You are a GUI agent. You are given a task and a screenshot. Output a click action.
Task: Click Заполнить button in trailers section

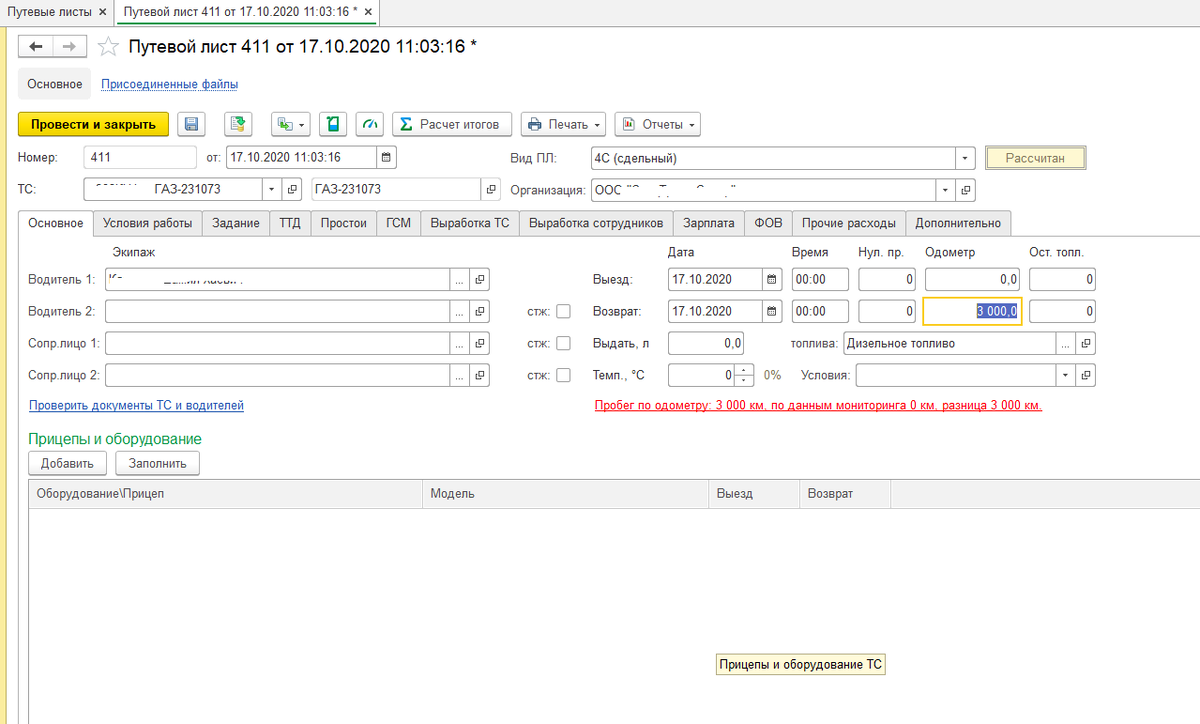pos(158,463)
